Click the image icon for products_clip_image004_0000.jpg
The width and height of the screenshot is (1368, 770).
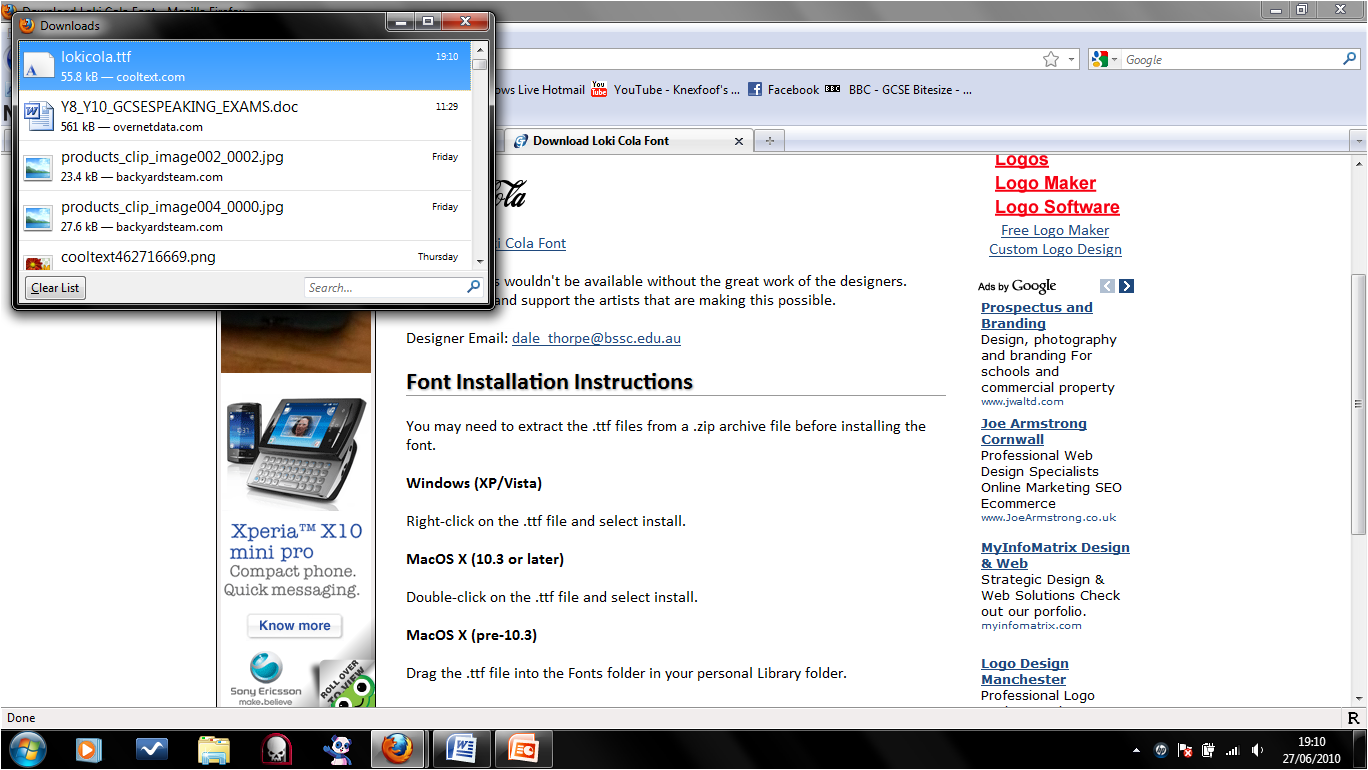38,217
